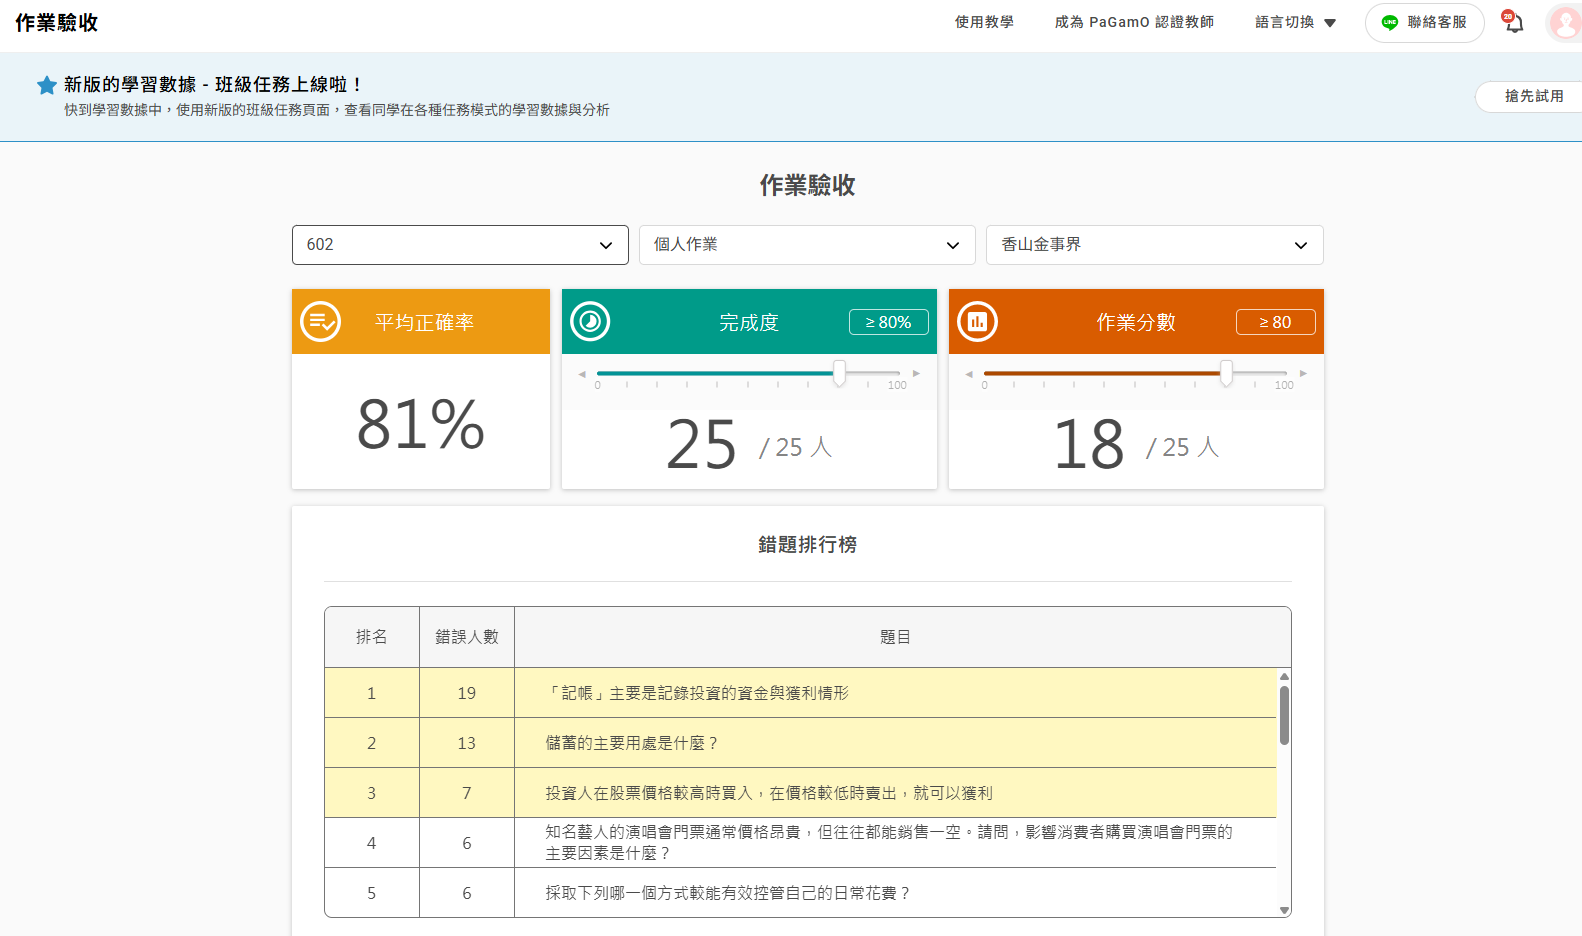Click the notification bell icon
The width and height of the screenshot is (1582, 936).
click(1514, 23)
